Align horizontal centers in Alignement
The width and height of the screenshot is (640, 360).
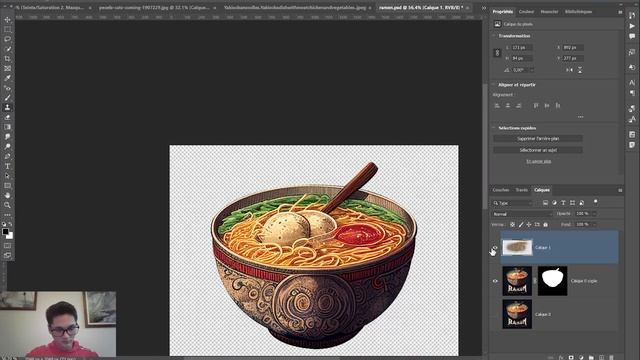508,106
